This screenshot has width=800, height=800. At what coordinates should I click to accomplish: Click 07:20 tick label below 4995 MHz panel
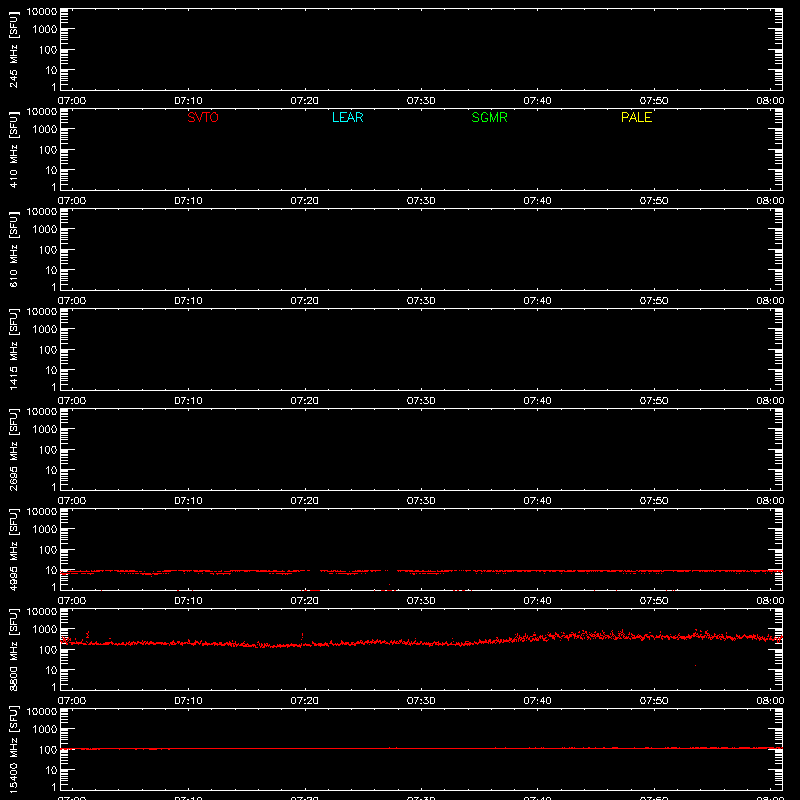pos(305,601)
